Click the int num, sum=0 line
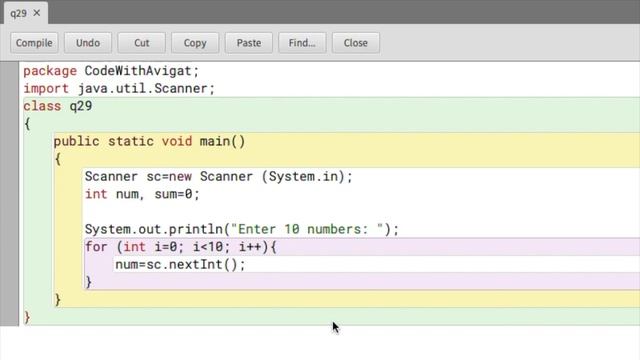The height and width of the screenshot is (360, 640). pyautogui.click(x=142, y=194)
